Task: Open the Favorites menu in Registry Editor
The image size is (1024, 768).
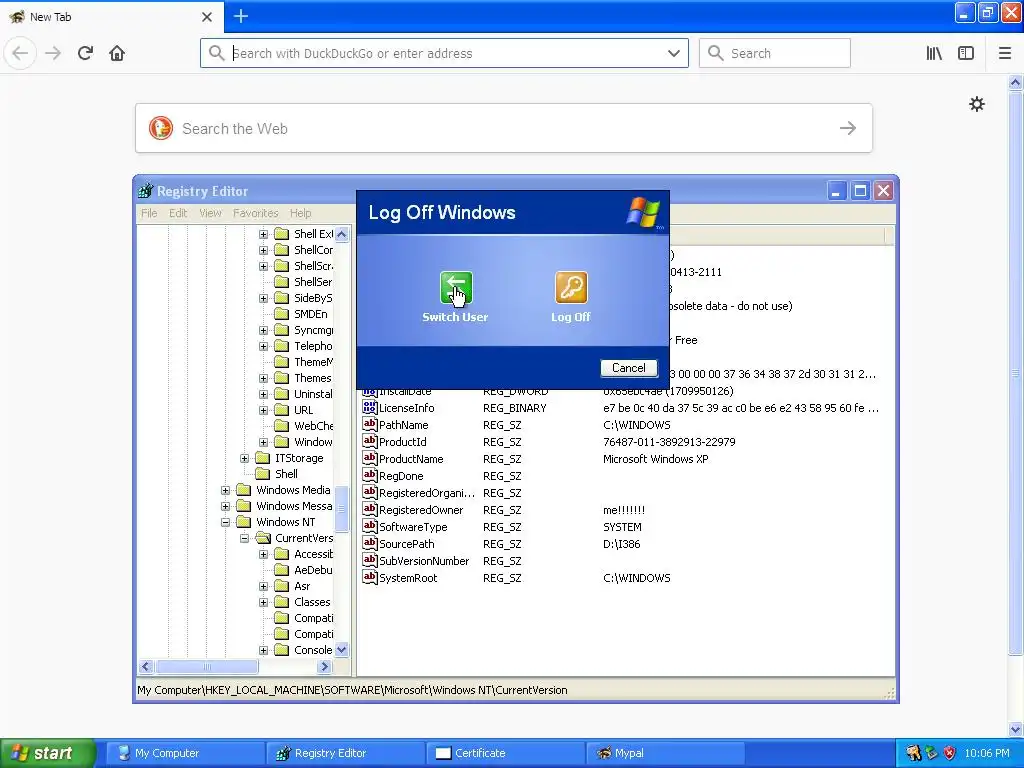Action: (255, 213)
